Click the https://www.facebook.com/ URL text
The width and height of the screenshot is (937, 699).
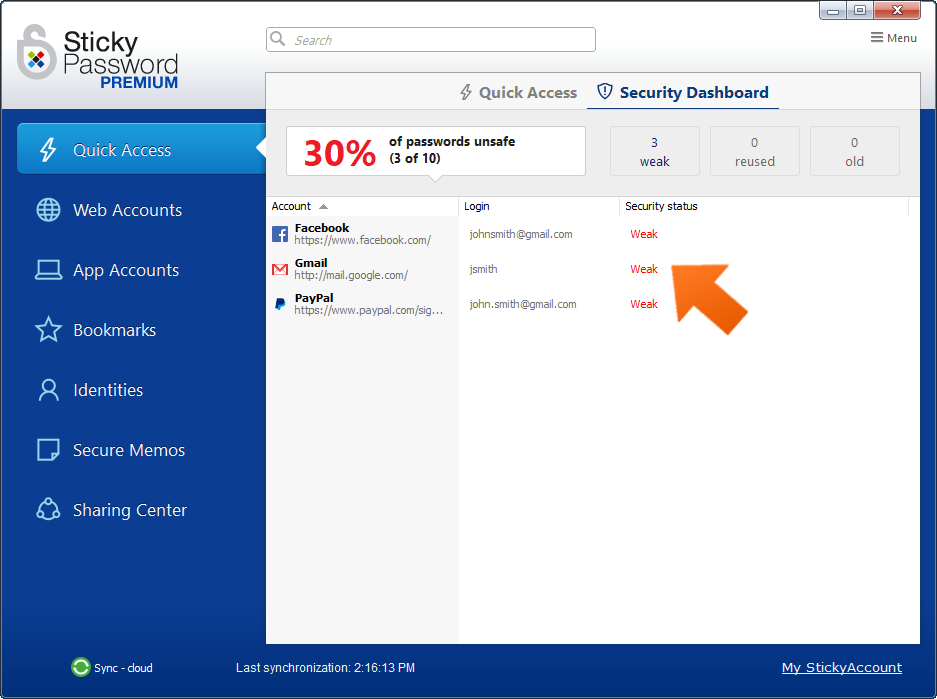(x=362, y=240)
